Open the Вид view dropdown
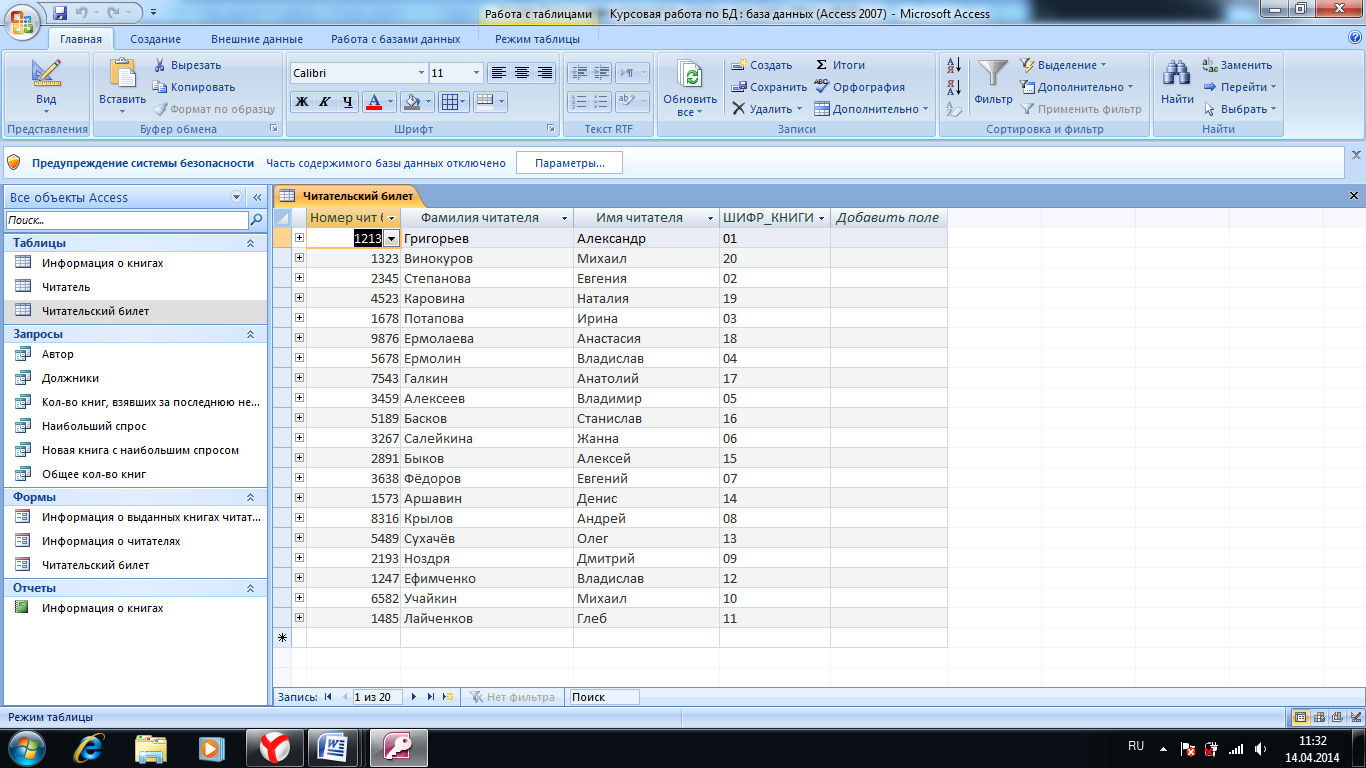1366x768 pixels. point(46,87)
